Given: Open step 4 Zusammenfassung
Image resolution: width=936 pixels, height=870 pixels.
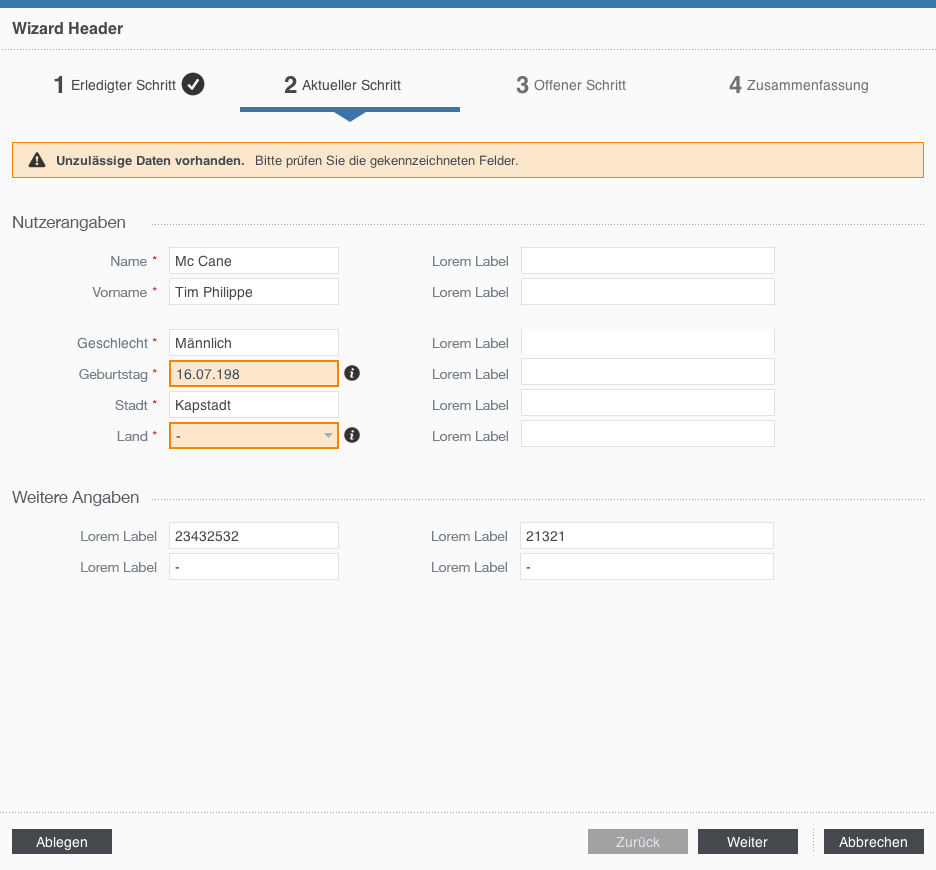Looking at the screenshot, I should 799,85.
